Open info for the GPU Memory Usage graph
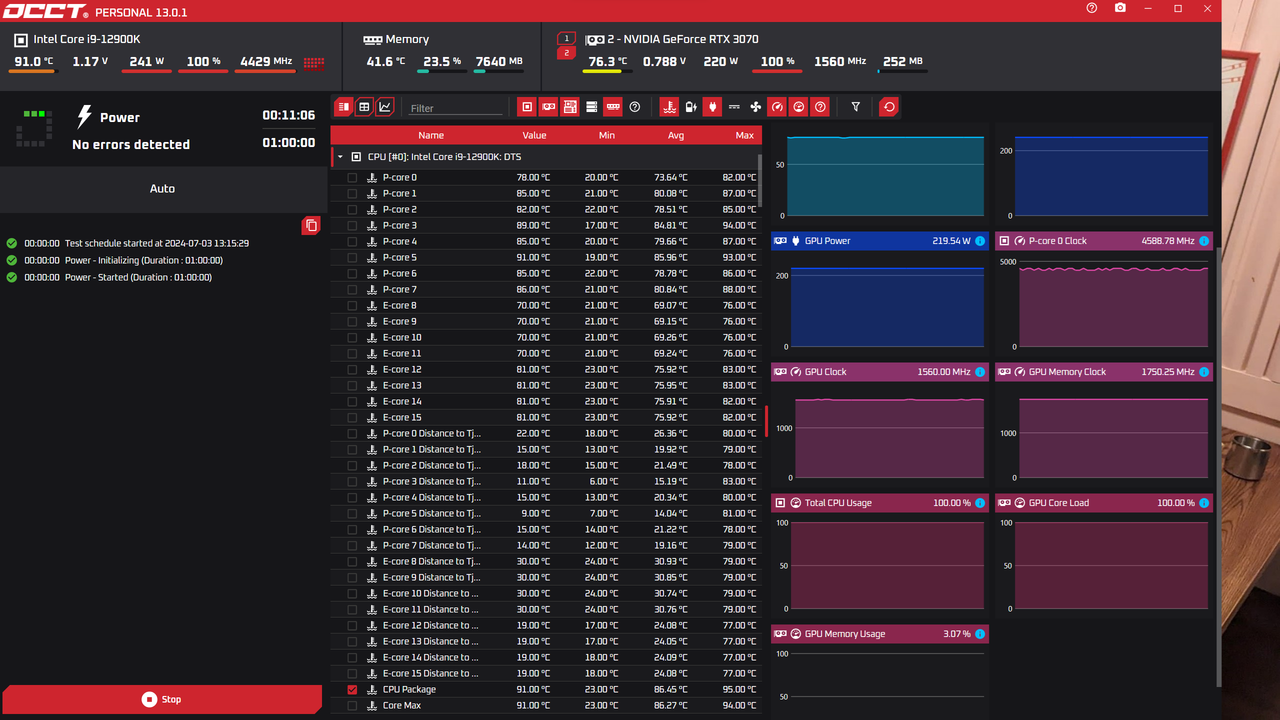Viewport: 1280px width, 720px height. (x=980, y=634)
